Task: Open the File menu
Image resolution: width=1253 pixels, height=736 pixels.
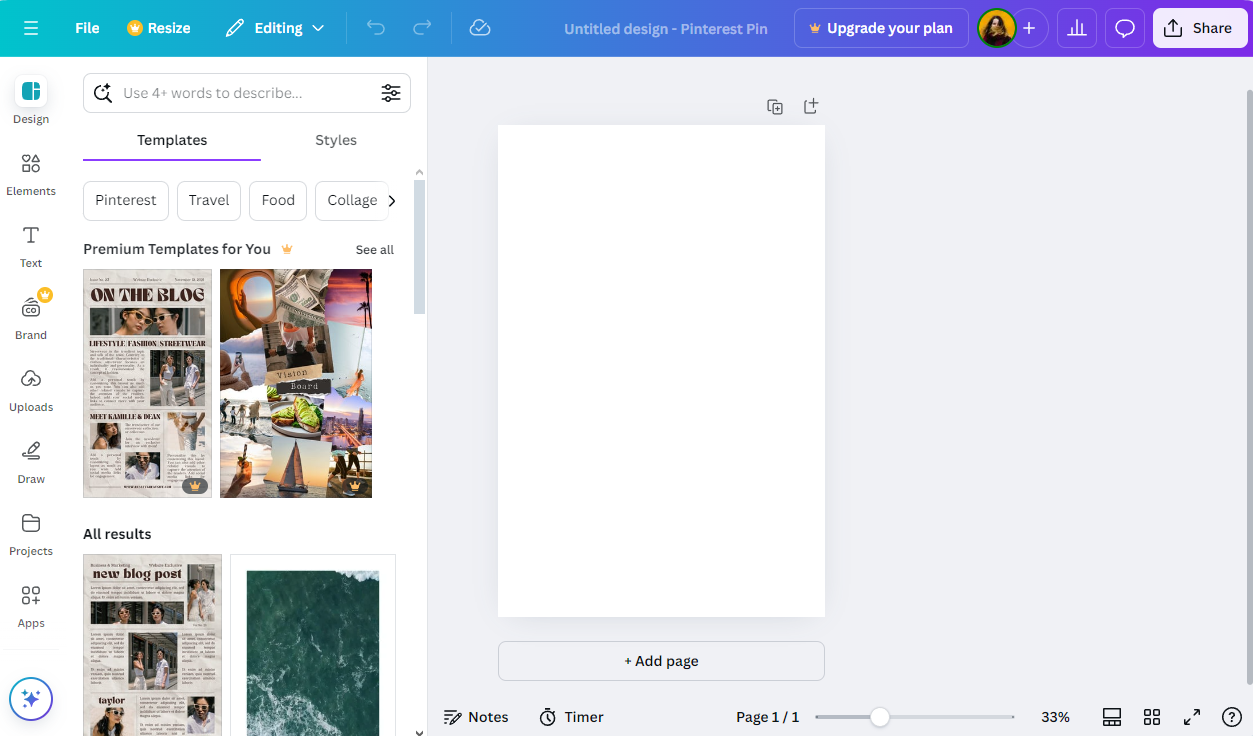Action: [87, 28]
